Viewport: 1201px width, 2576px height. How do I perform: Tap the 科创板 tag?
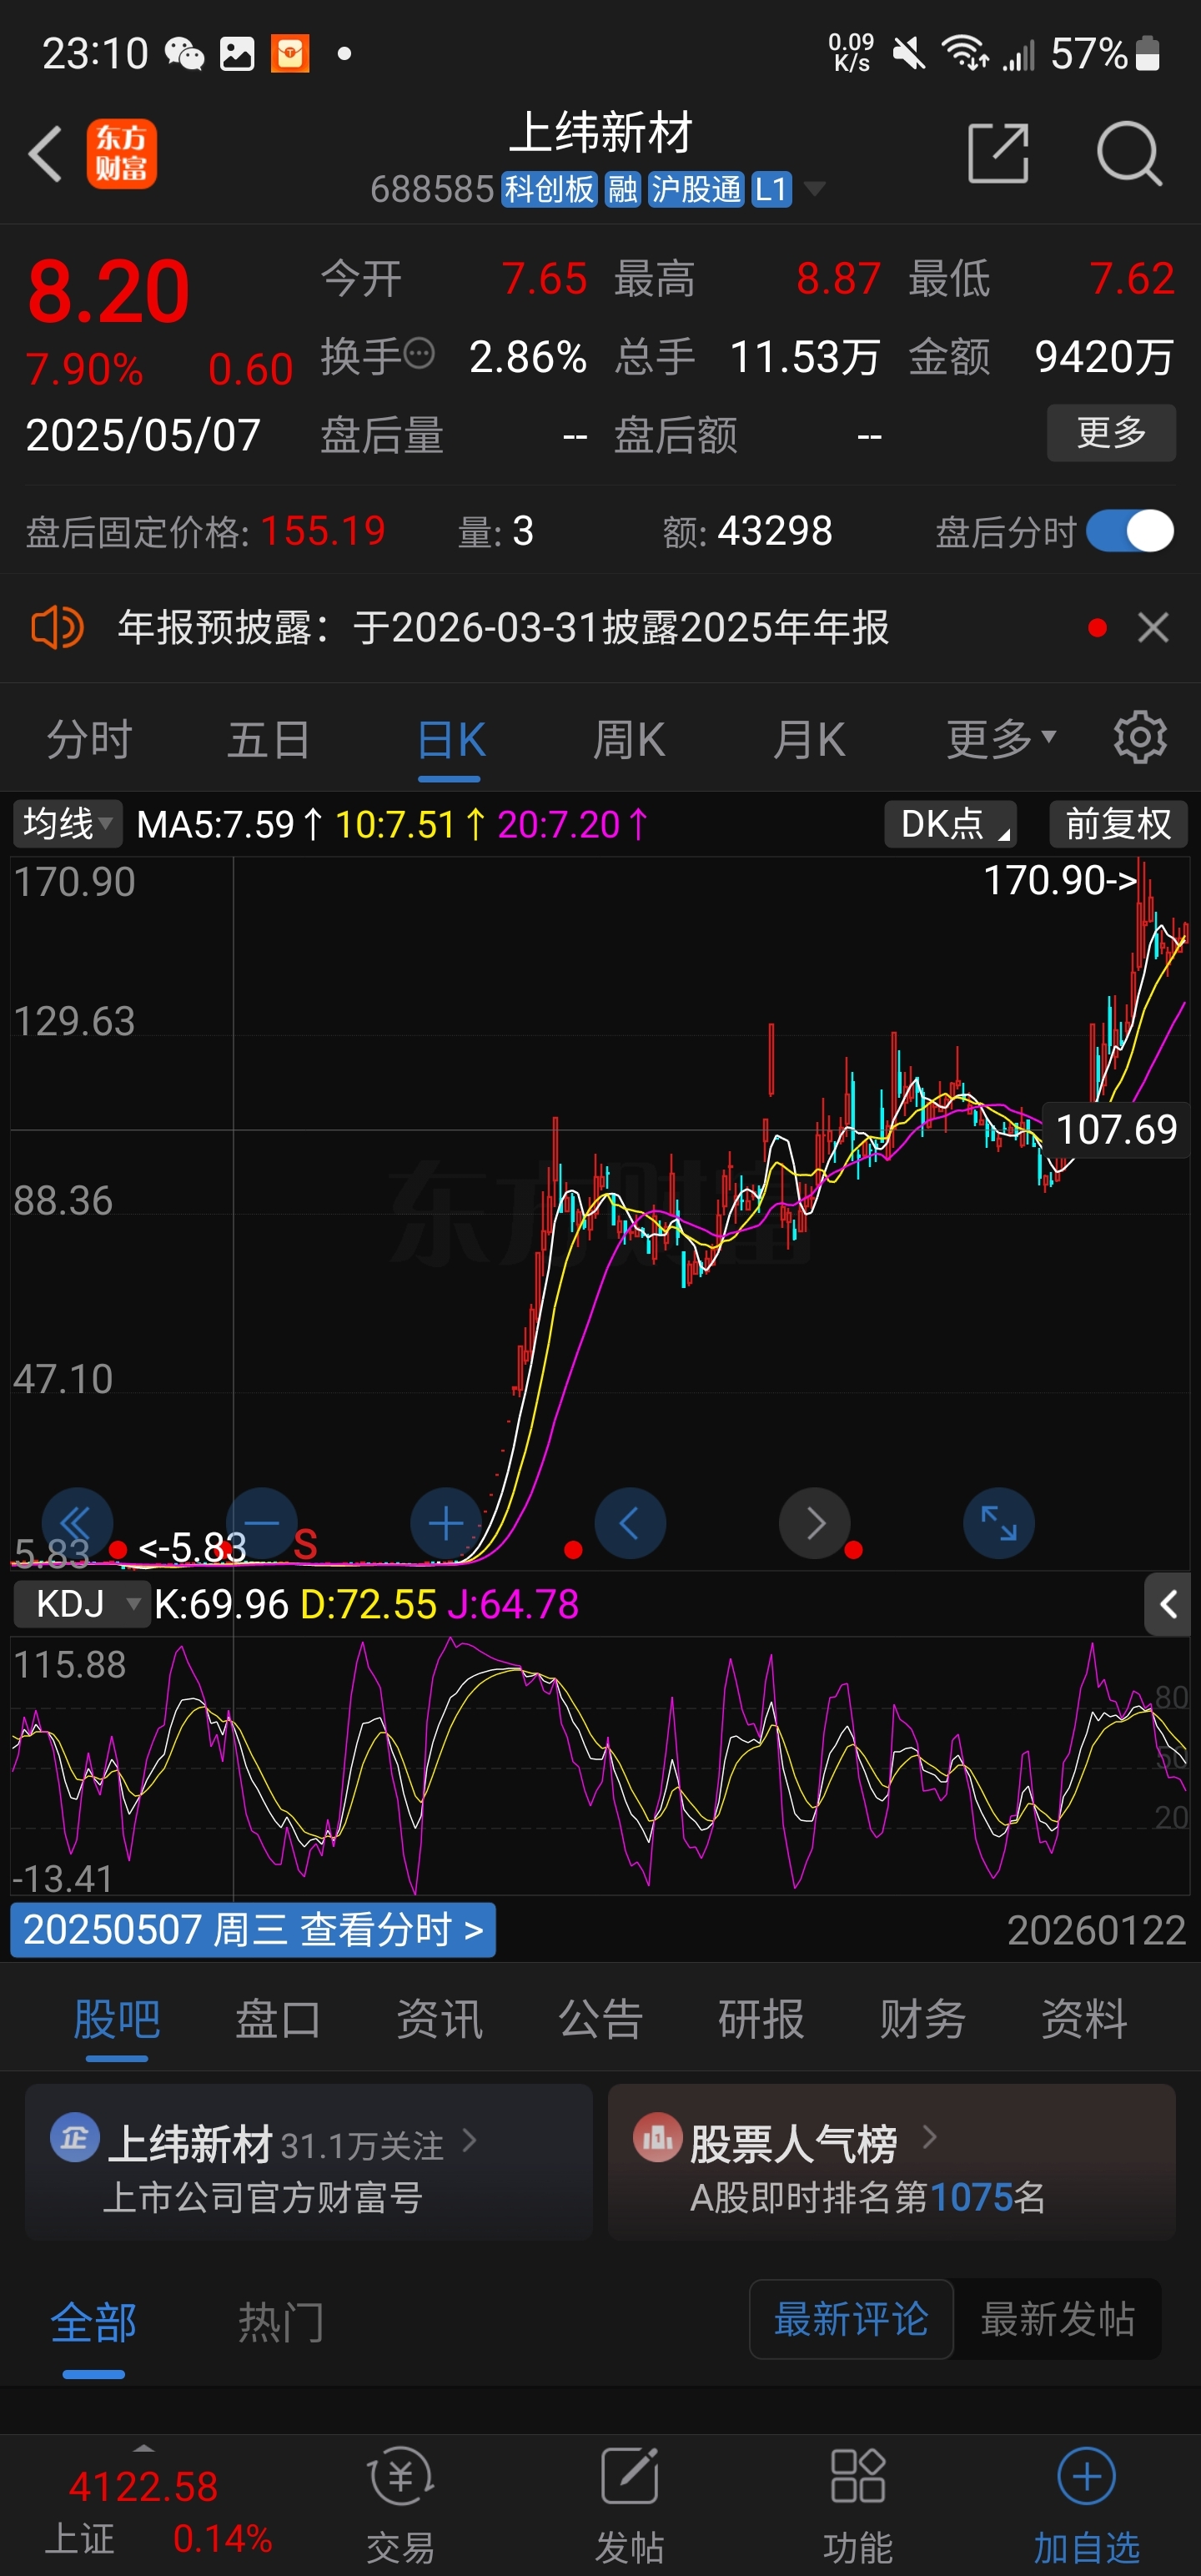[x=548, y=188]
